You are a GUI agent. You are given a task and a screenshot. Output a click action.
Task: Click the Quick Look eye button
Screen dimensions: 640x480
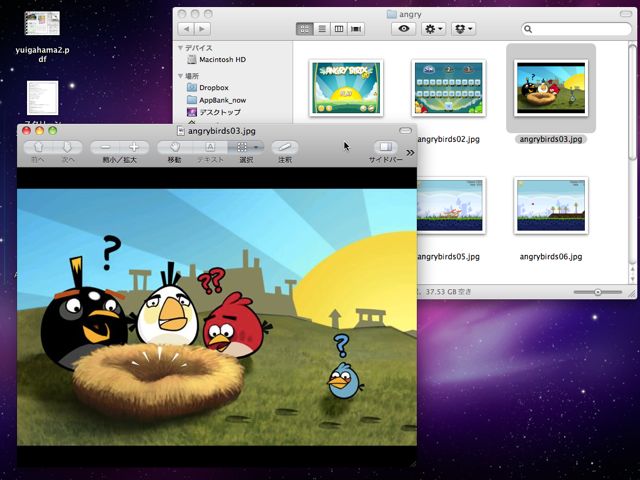coord(404,29)
